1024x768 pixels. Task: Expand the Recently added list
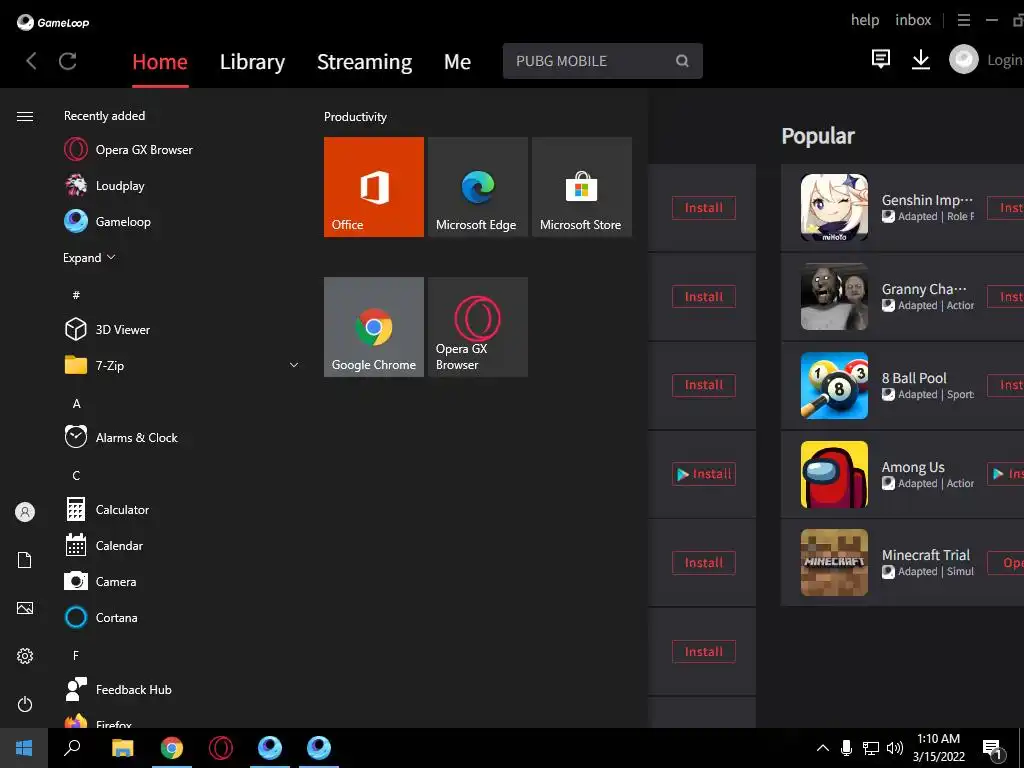89,257
